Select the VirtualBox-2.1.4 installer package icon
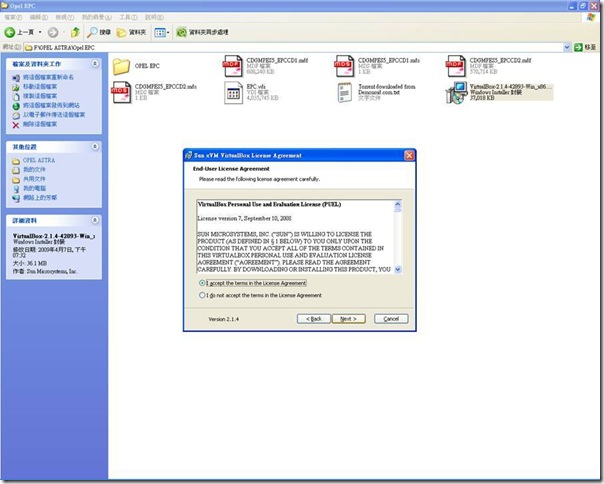The width and height of the screenshot is (604, 484). (x=456, y=92)
